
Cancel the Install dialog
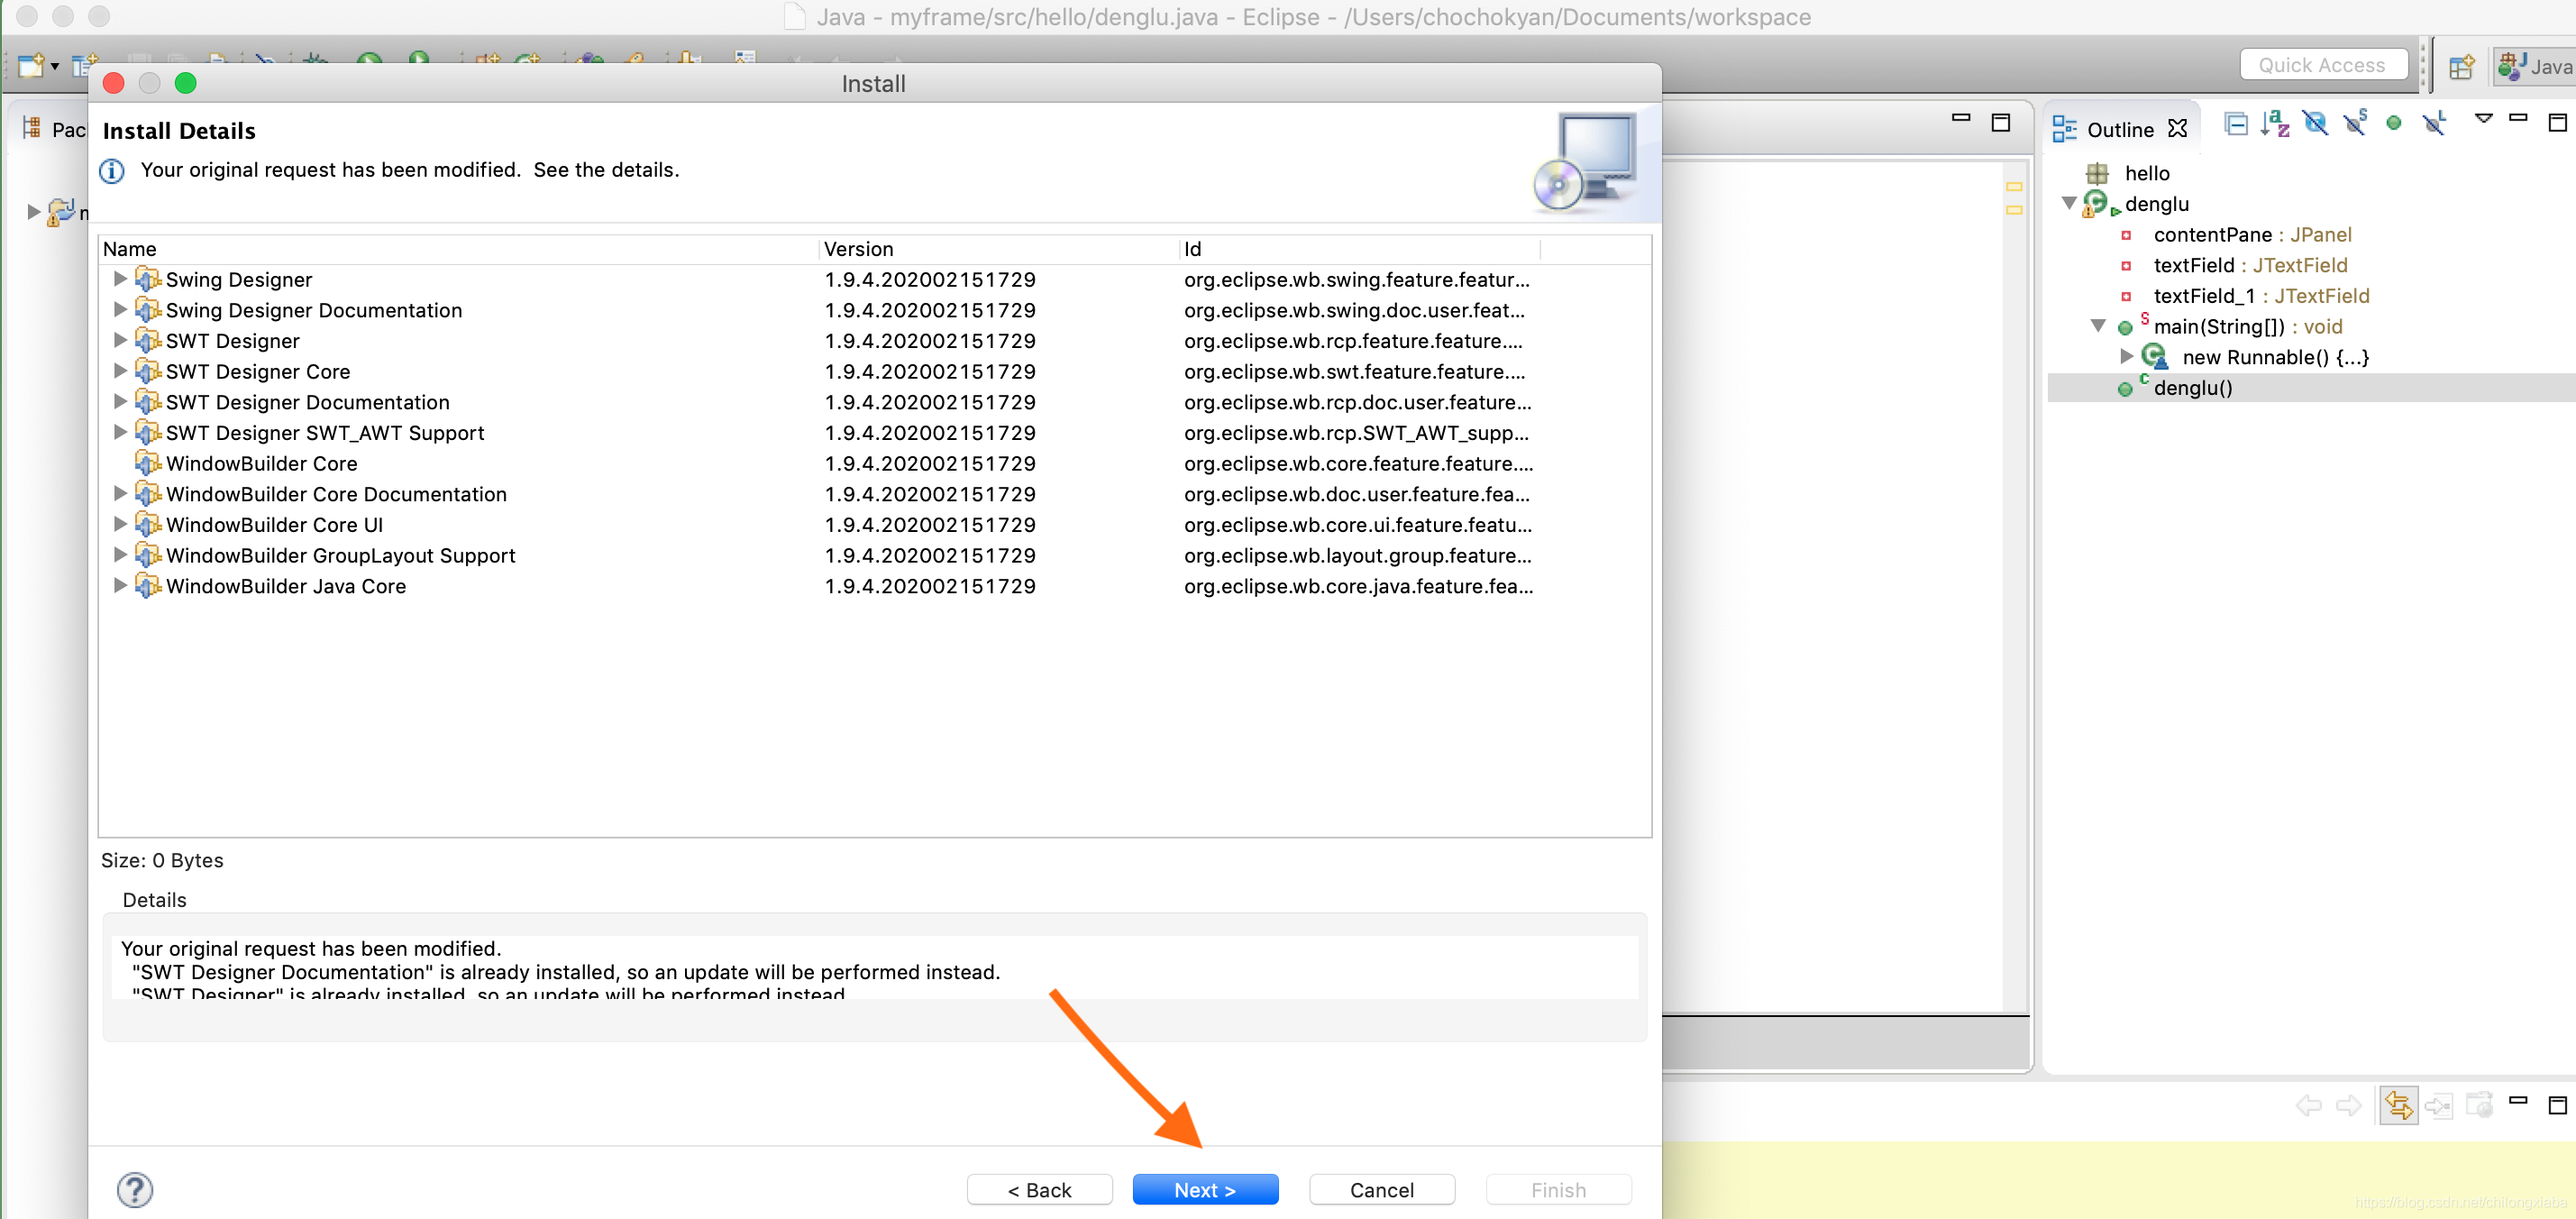click(1381, 1189)
